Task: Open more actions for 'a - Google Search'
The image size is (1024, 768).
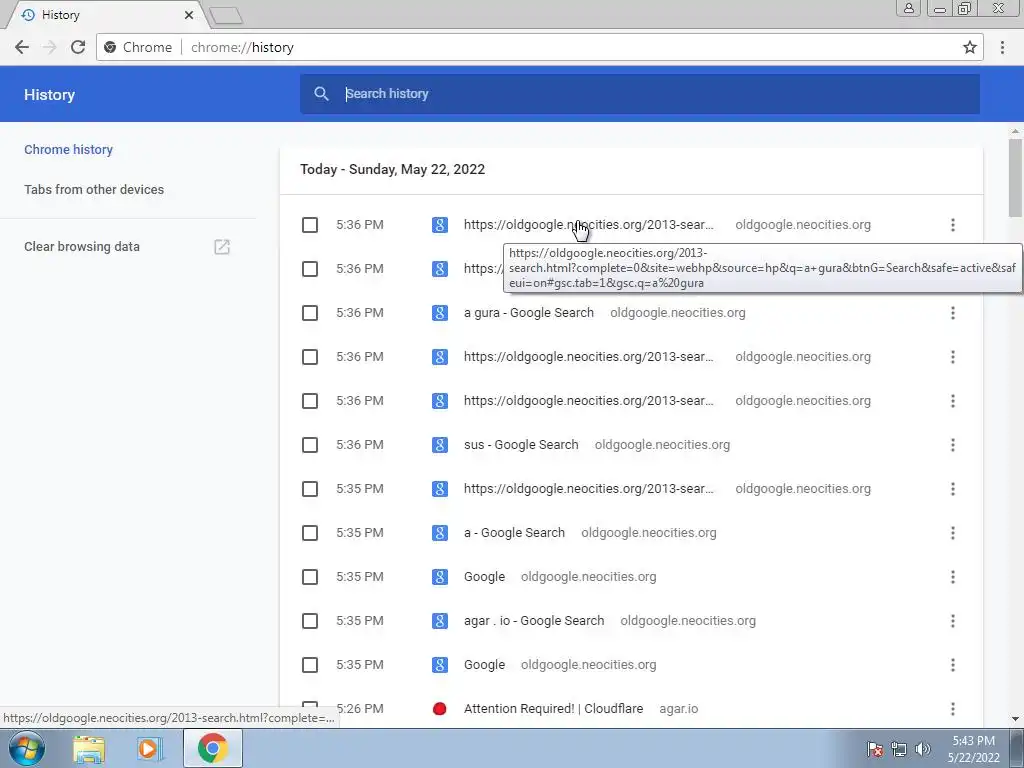Action: (x=953, y=533)
